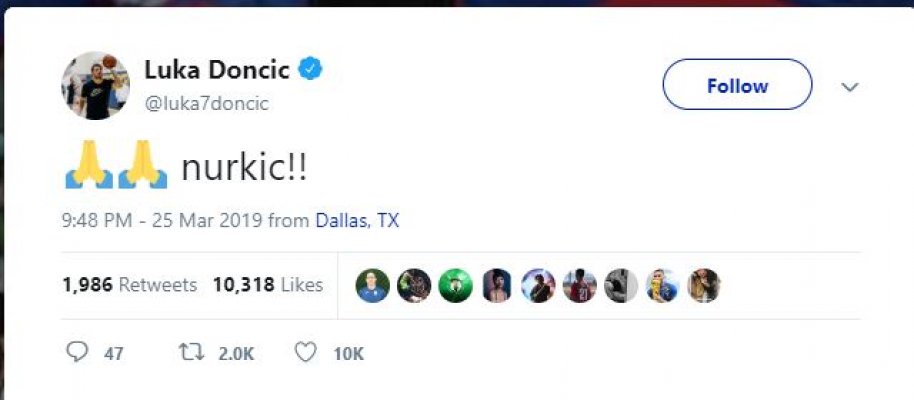This screenshot has width=914, height=400.
Task: Click the Luka Doncic display name
Action: click(x=217, y=70)
